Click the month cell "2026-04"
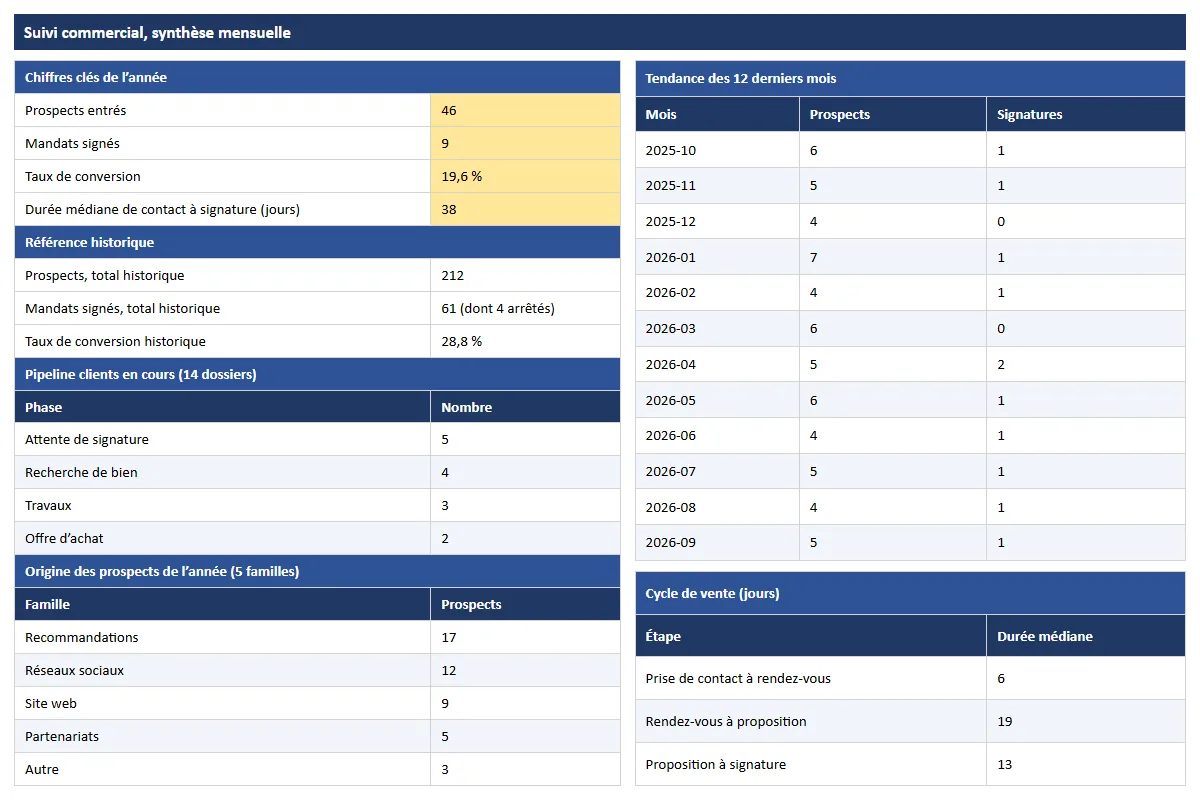This screenshot has width=1200, height=800. pos(717,364)
